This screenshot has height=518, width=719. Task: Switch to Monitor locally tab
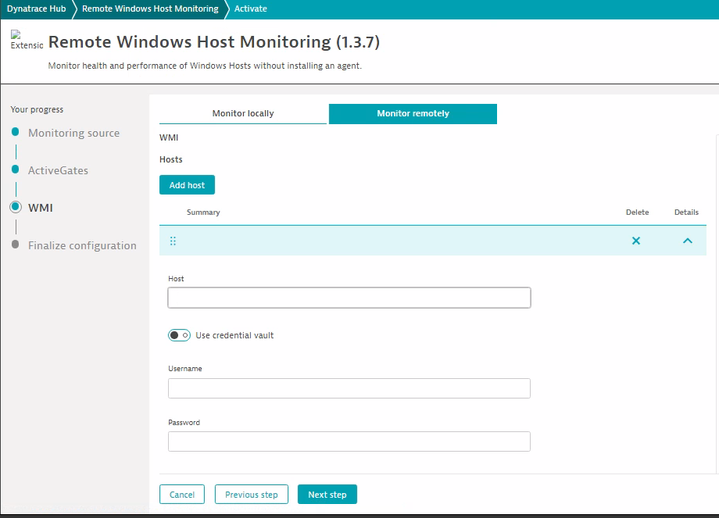click(243, 114)
